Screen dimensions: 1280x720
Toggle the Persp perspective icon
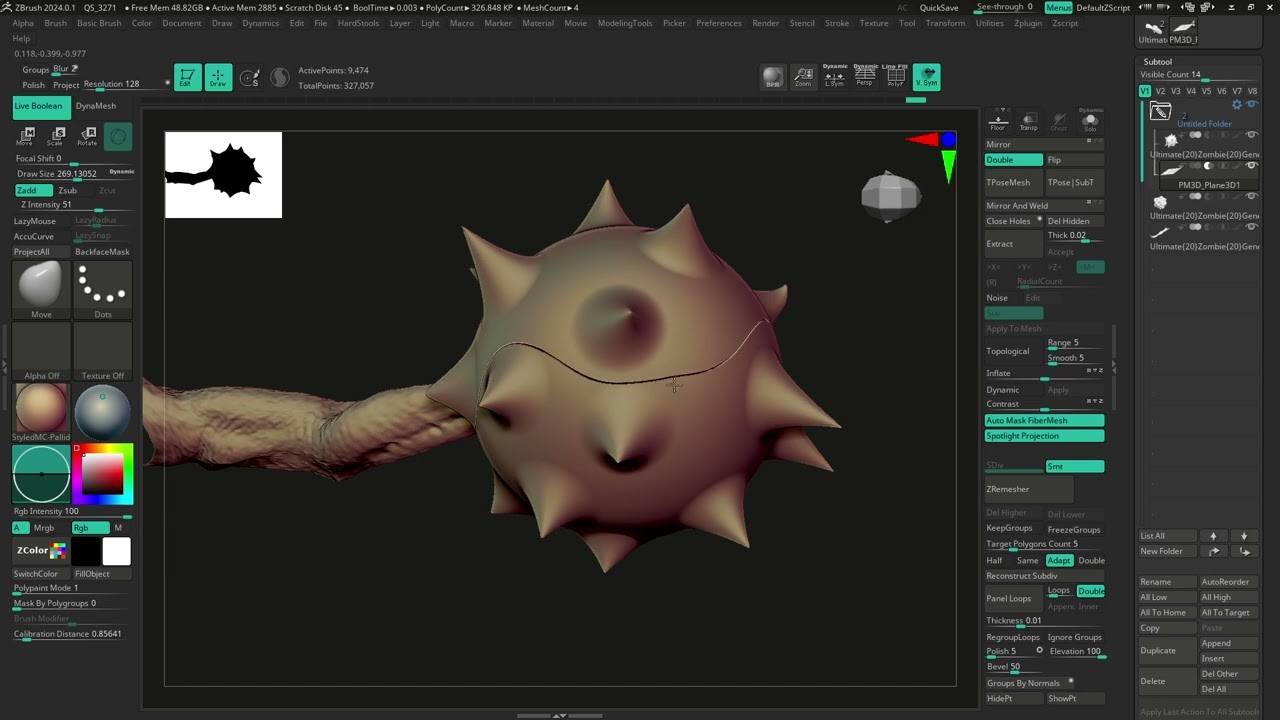click(x=865, y=76)
